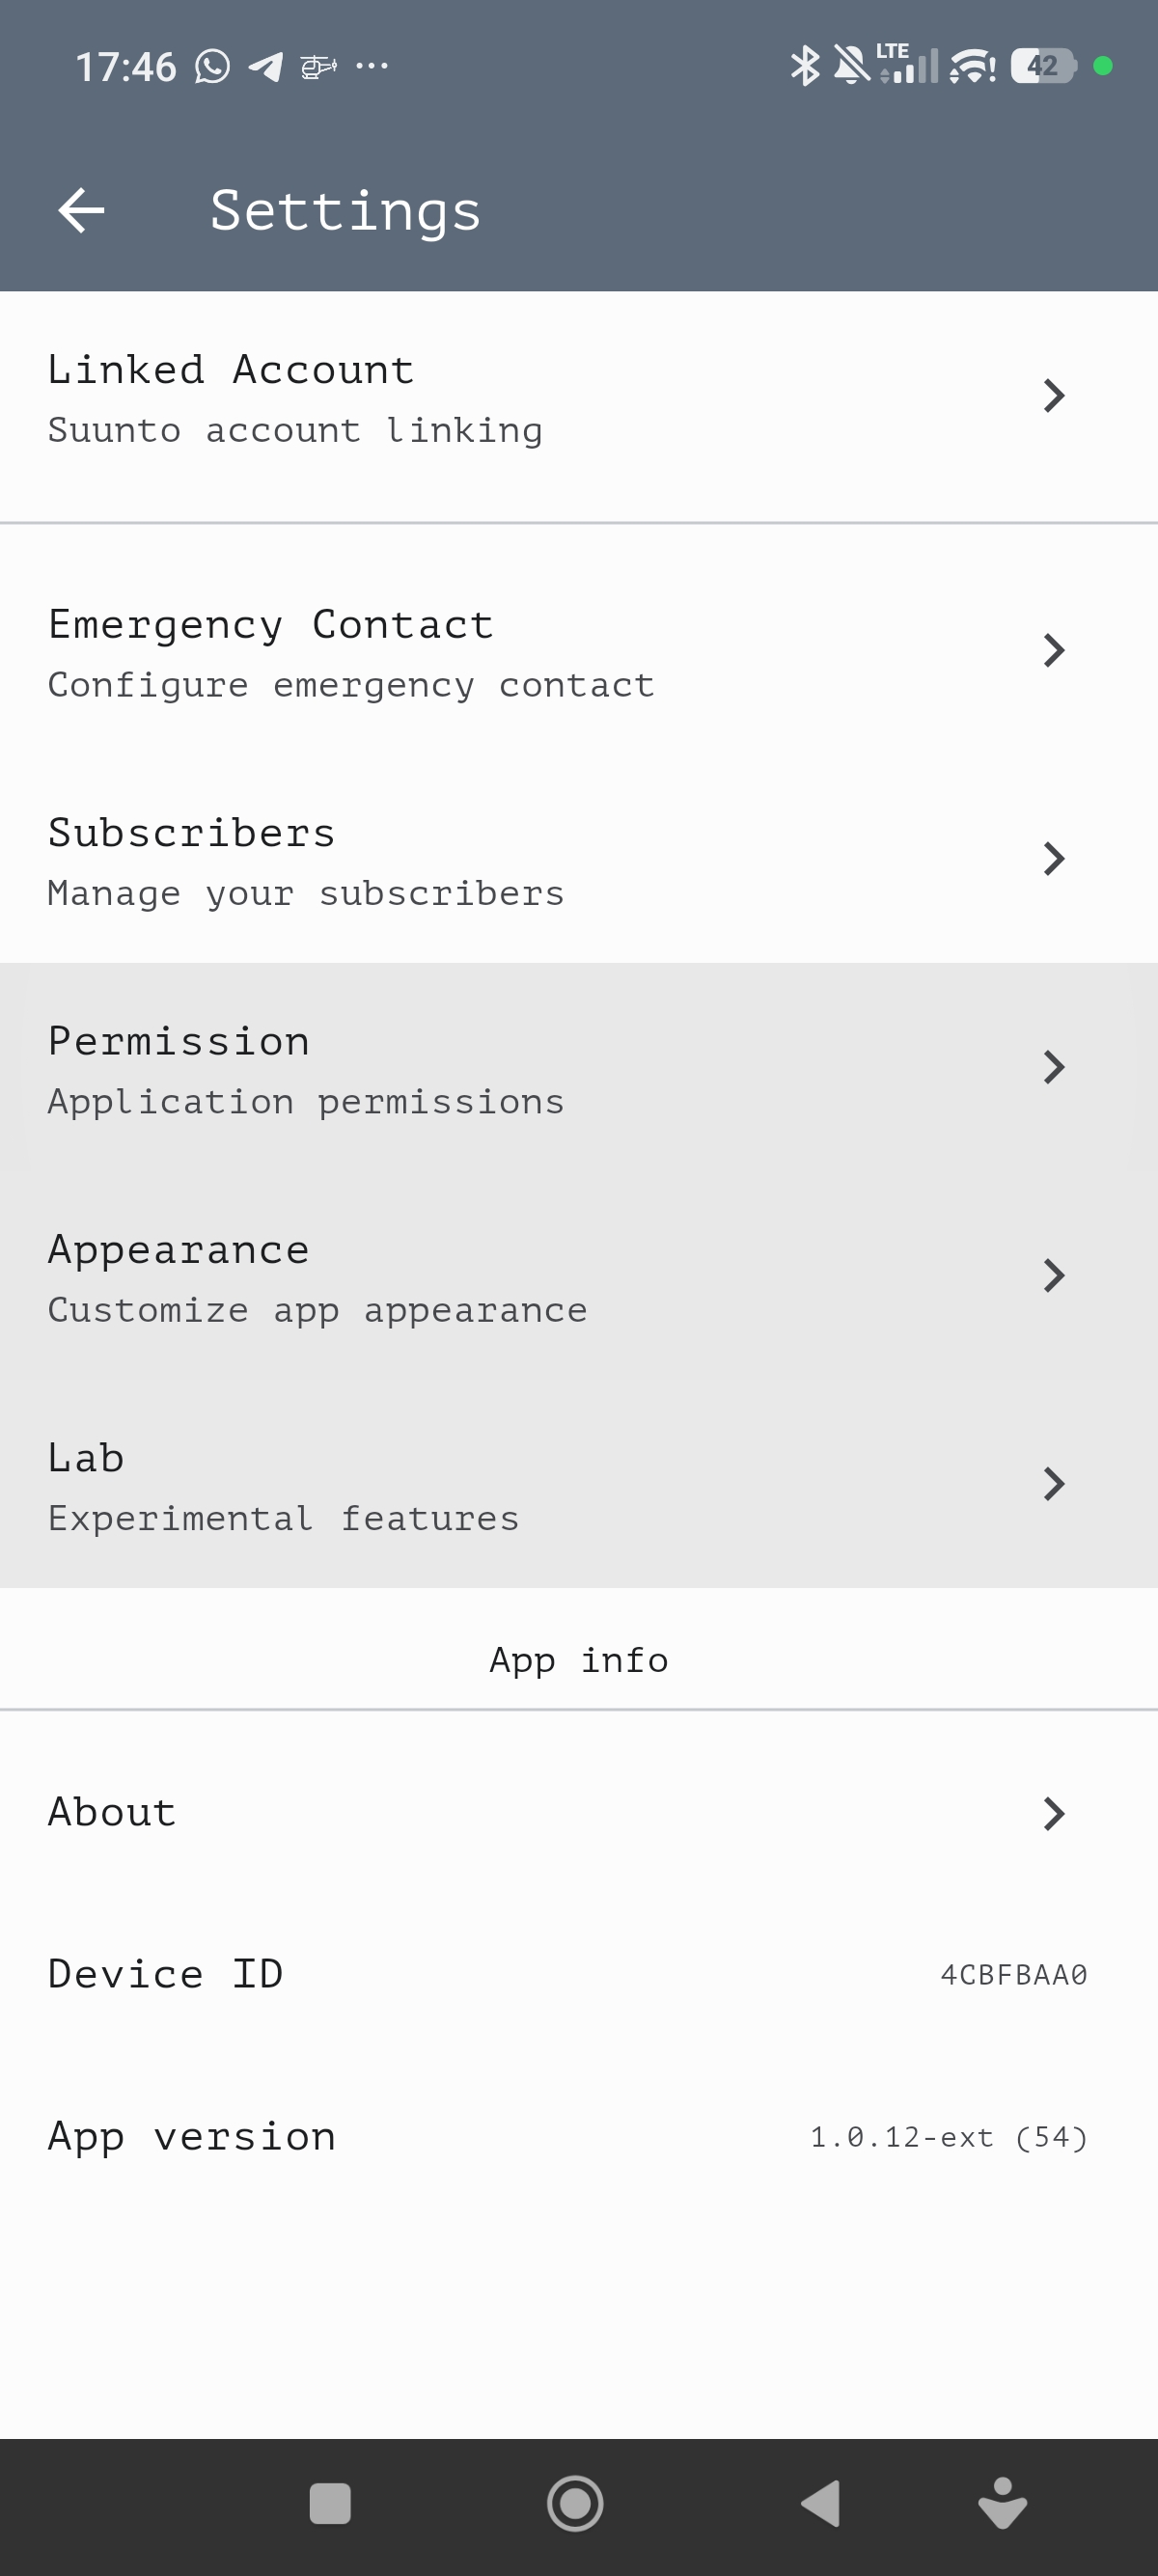Tap the battery indicator in status bar
This screenshot has width=1158, height=2576.
tap(1042, 66)
